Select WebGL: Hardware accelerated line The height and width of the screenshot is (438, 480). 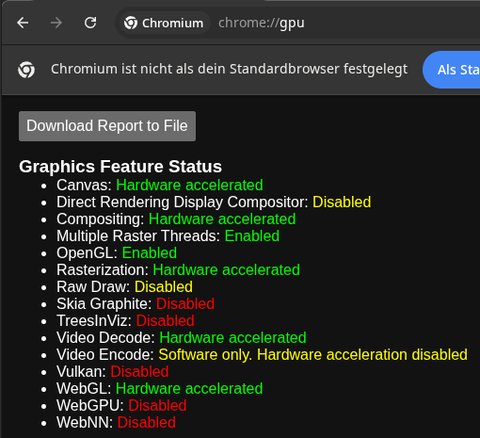(x=160, y=389)
